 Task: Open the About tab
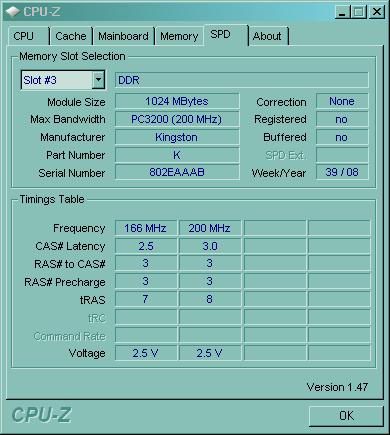(x=268, y=36)
